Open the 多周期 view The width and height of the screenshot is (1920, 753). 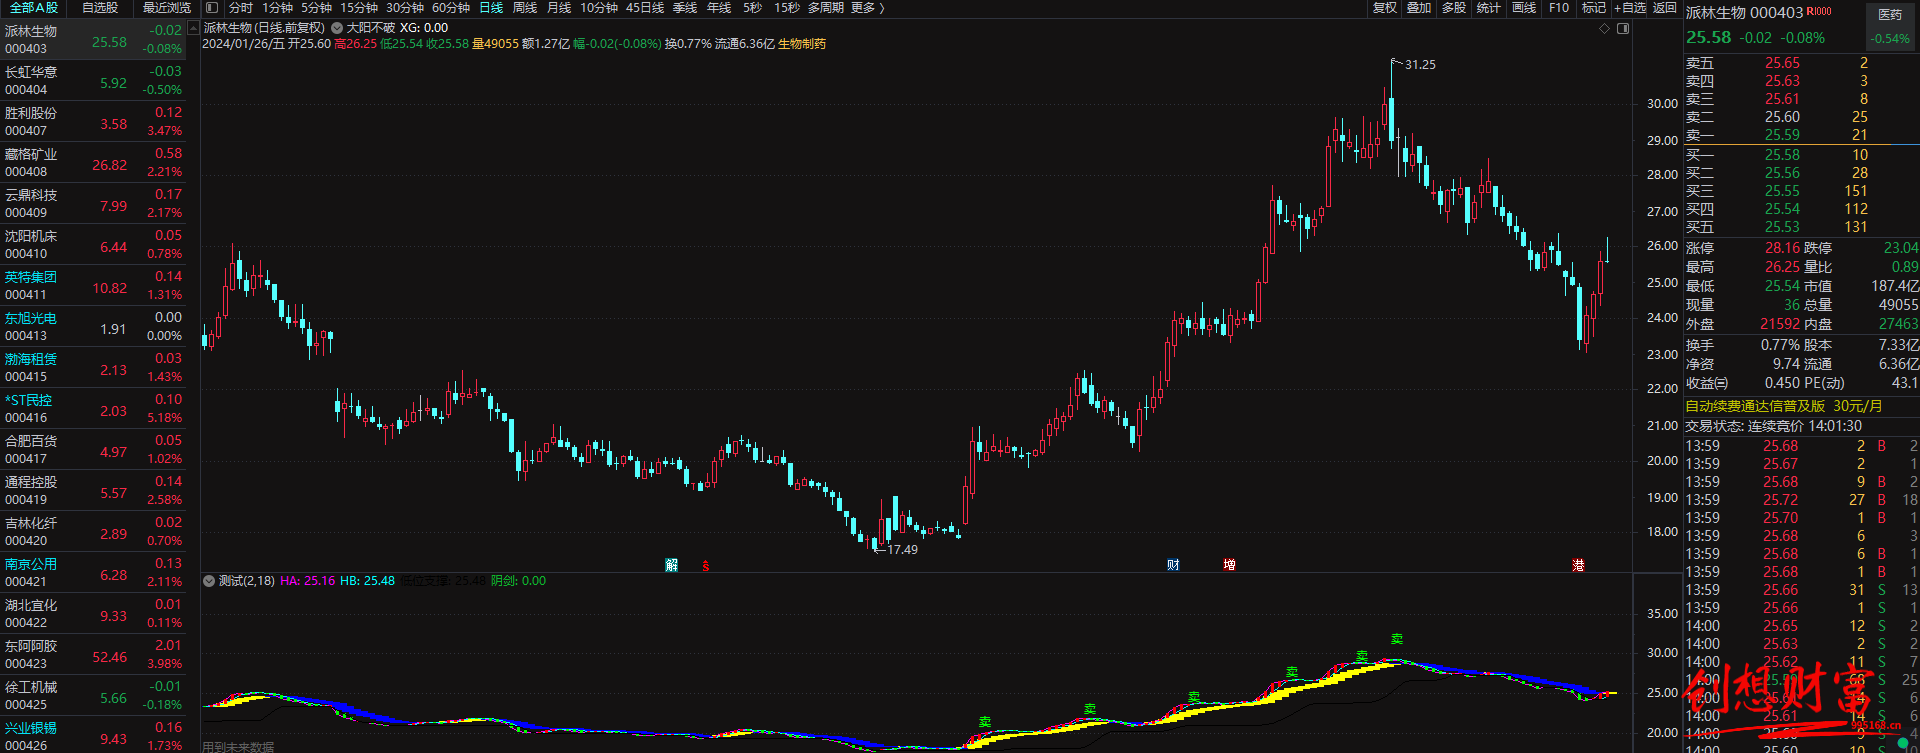tap(827, 8)
